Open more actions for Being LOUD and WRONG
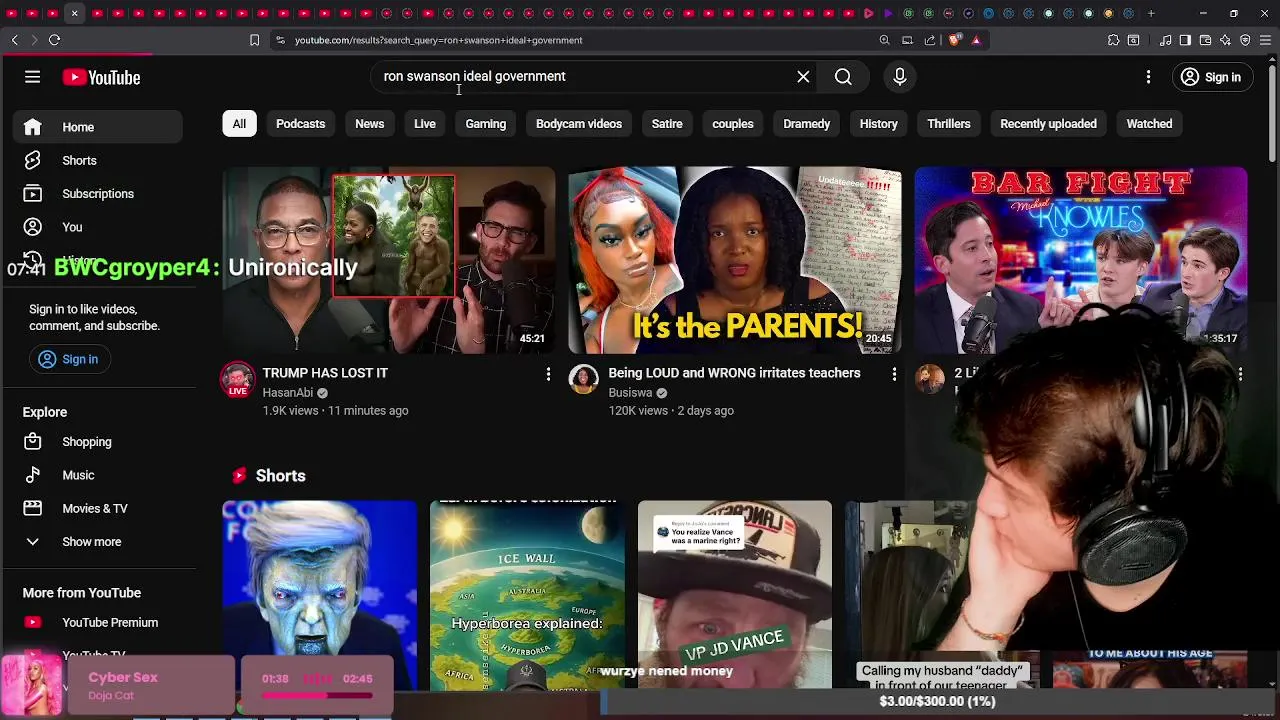 tap(894, 374)
